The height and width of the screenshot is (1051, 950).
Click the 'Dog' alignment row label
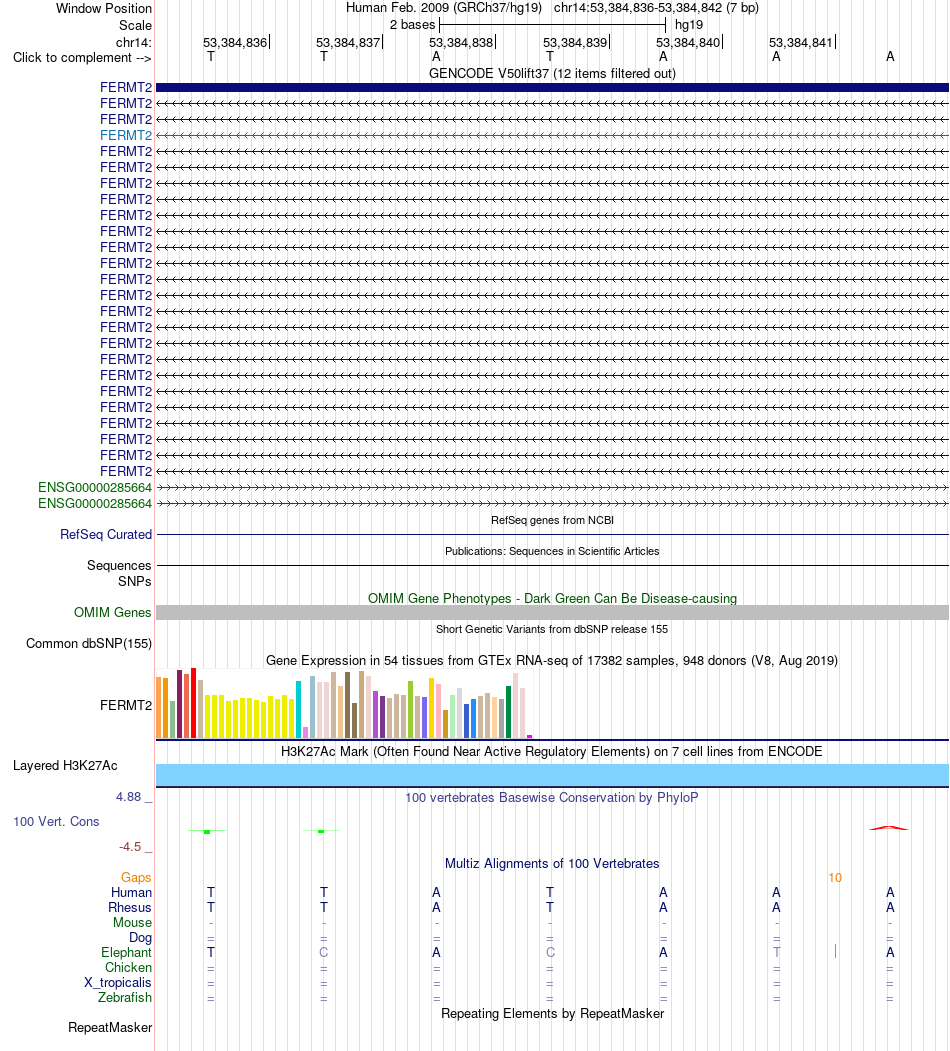pyautogui.click(x=140, y=938)
